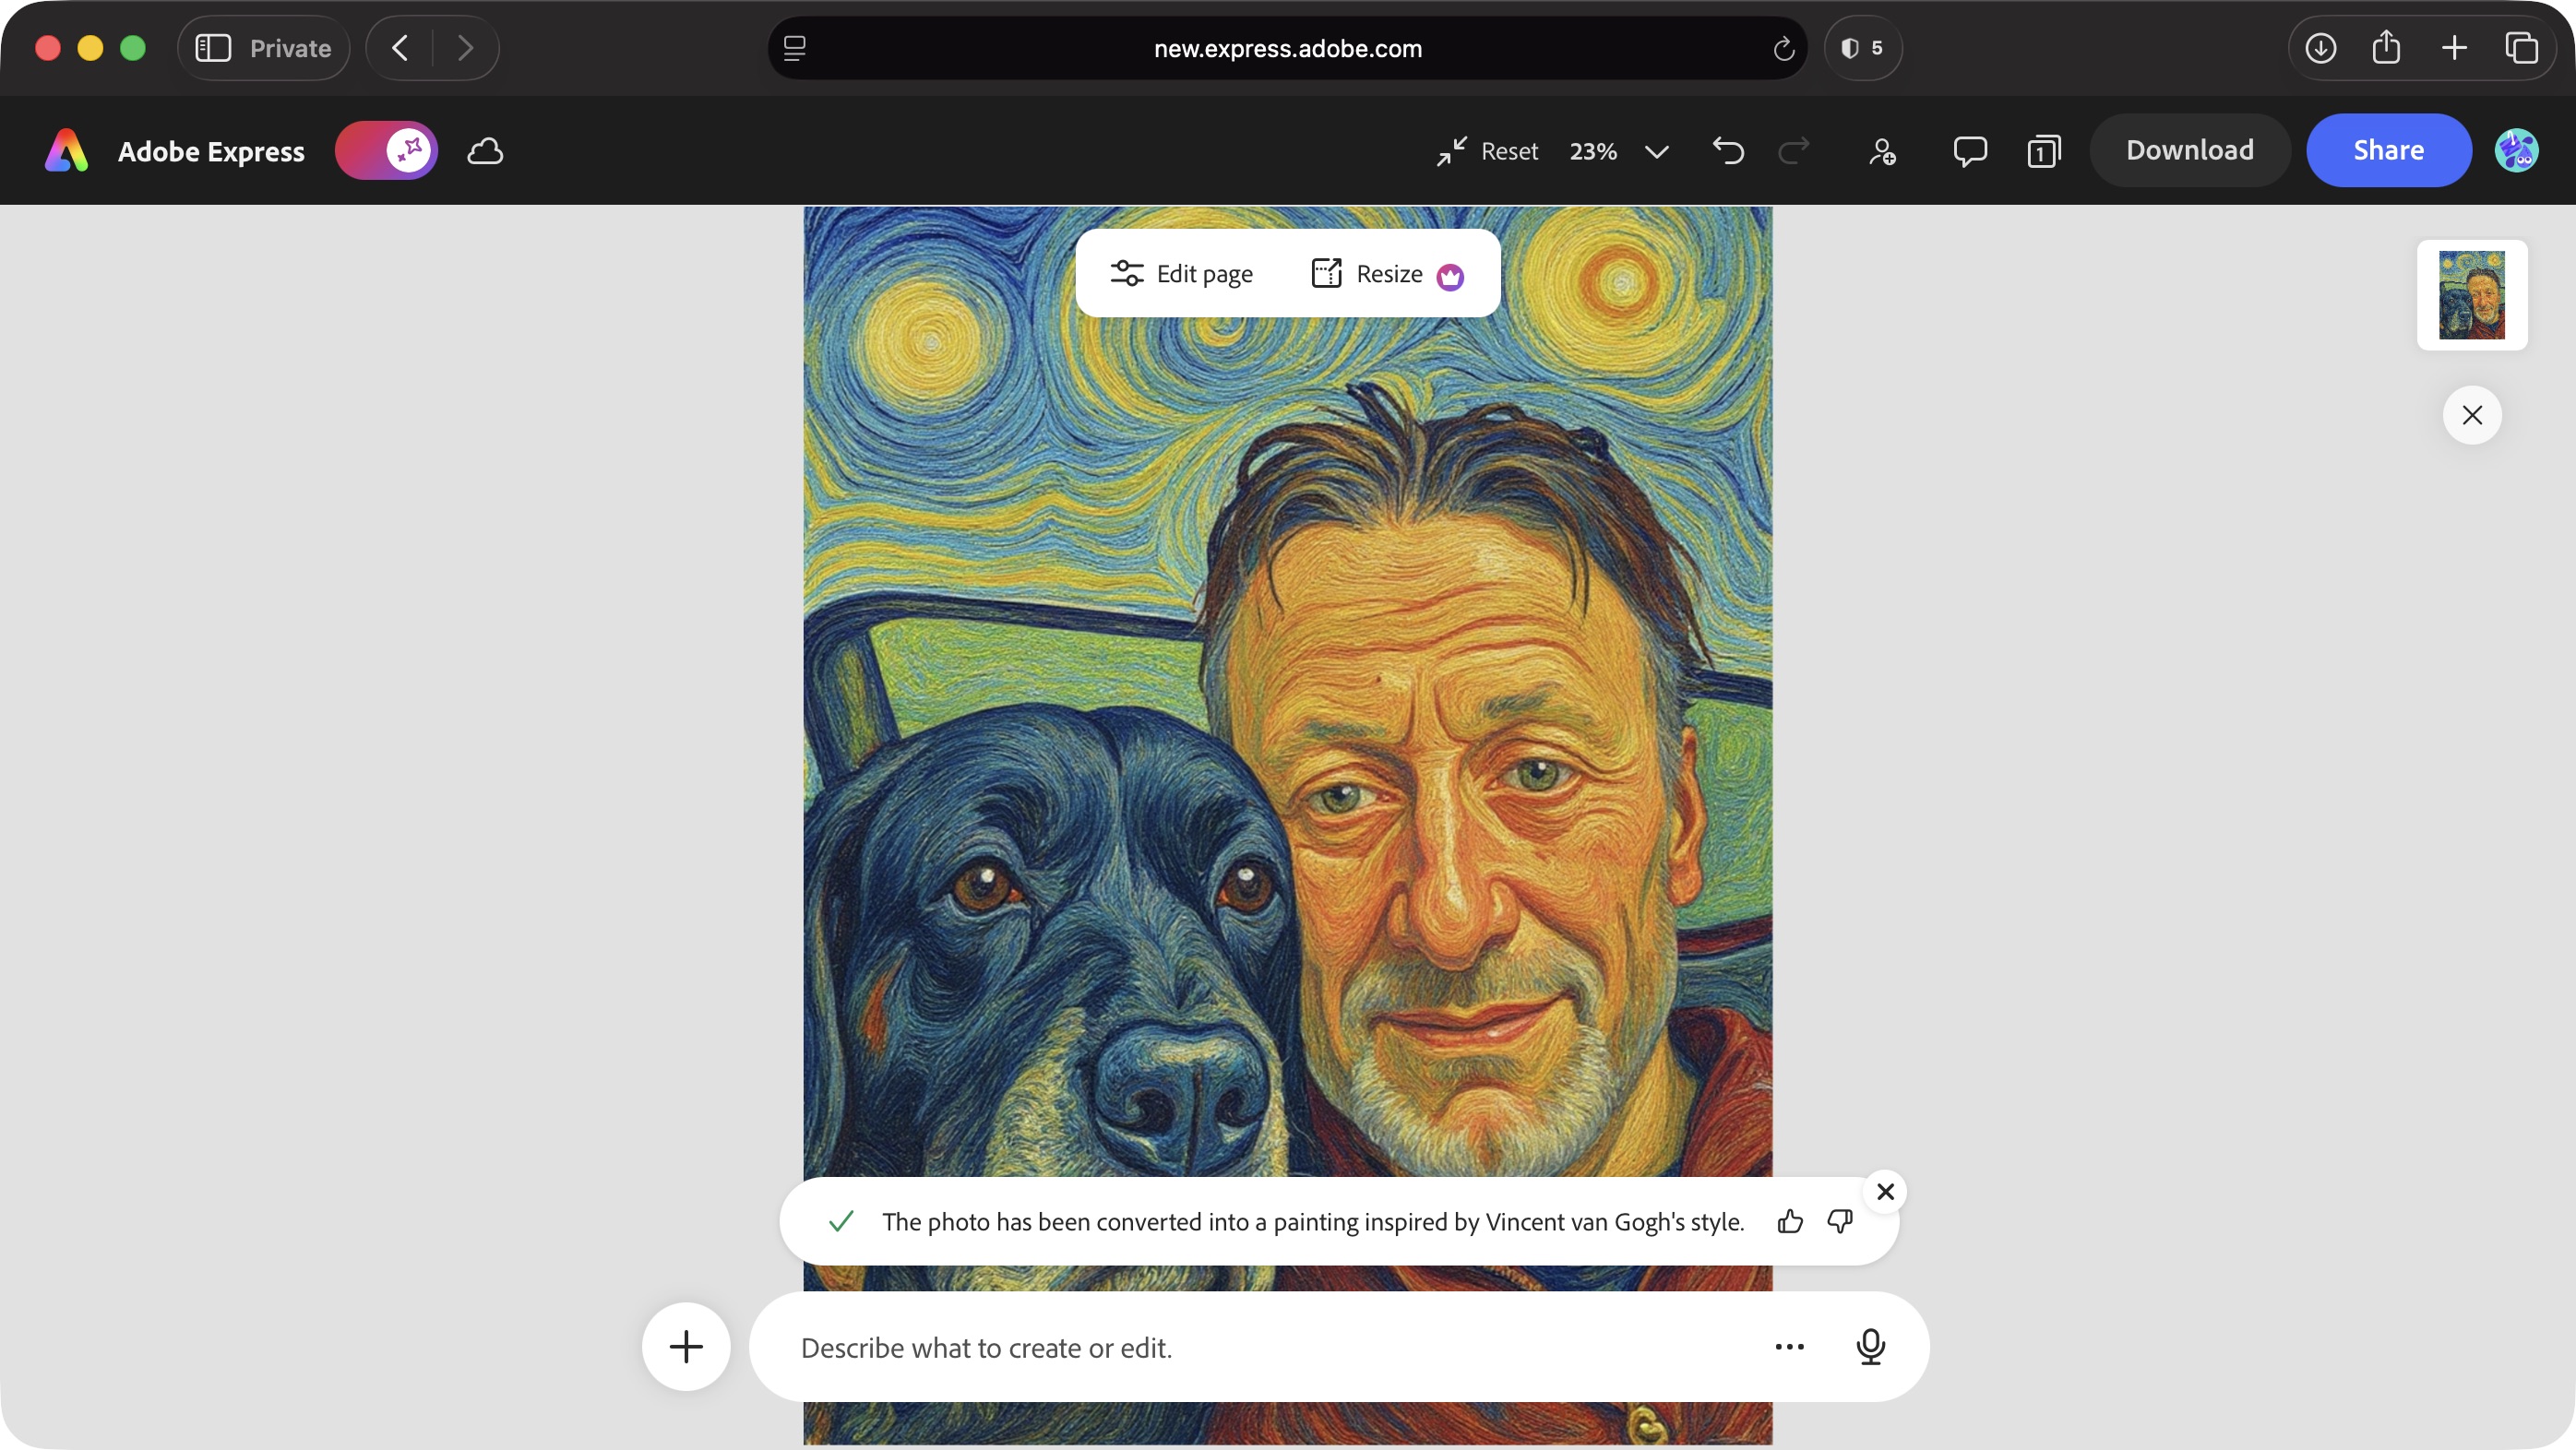Give thumbs up to the result

point(1790,1221)
